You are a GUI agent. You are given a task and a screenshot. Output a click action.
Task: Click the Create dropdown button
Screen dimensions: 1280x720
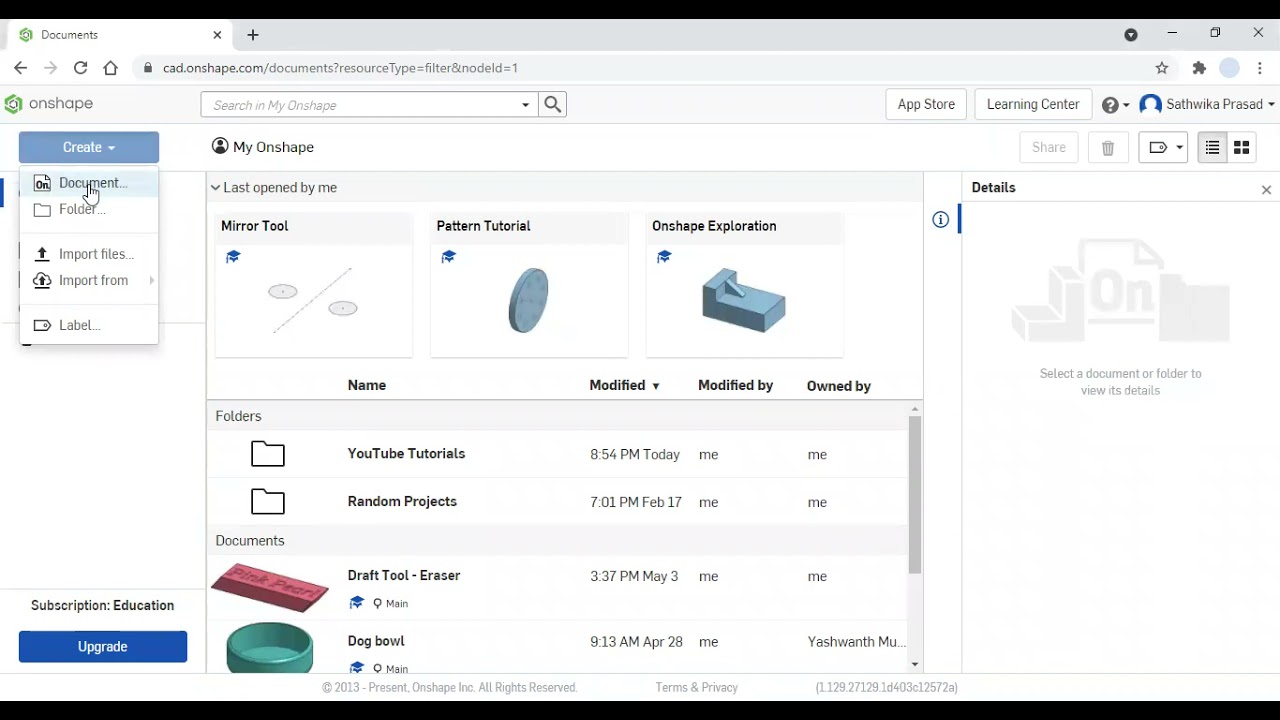pos(88,147)
